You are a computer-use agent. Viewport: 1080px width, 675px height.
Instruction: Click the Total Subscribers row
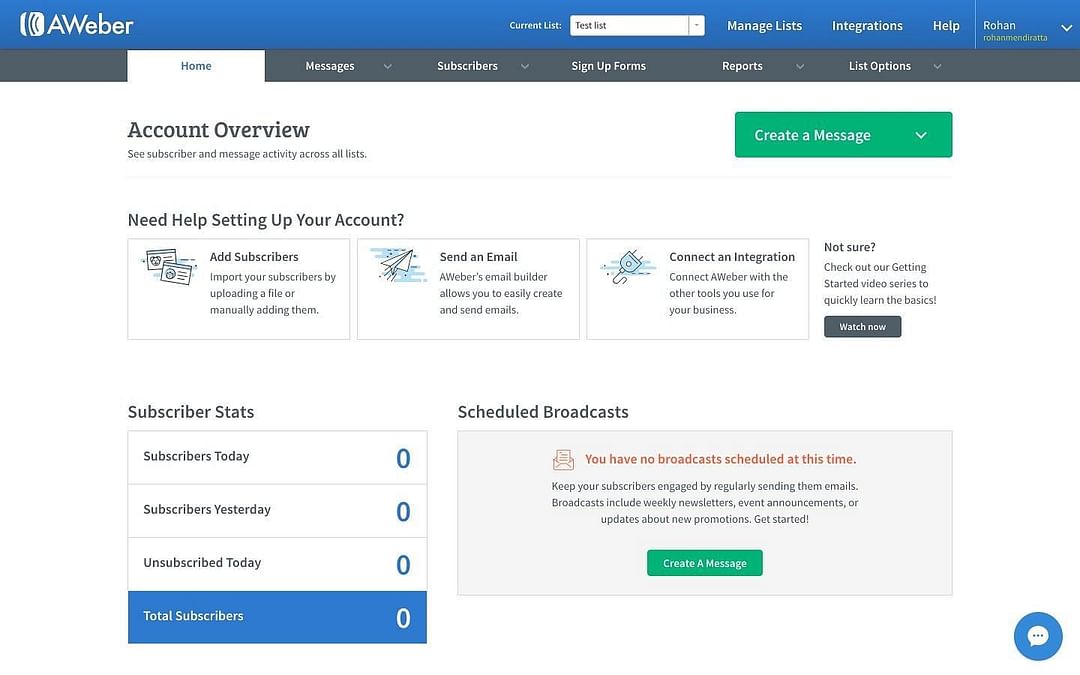[277, 617]
